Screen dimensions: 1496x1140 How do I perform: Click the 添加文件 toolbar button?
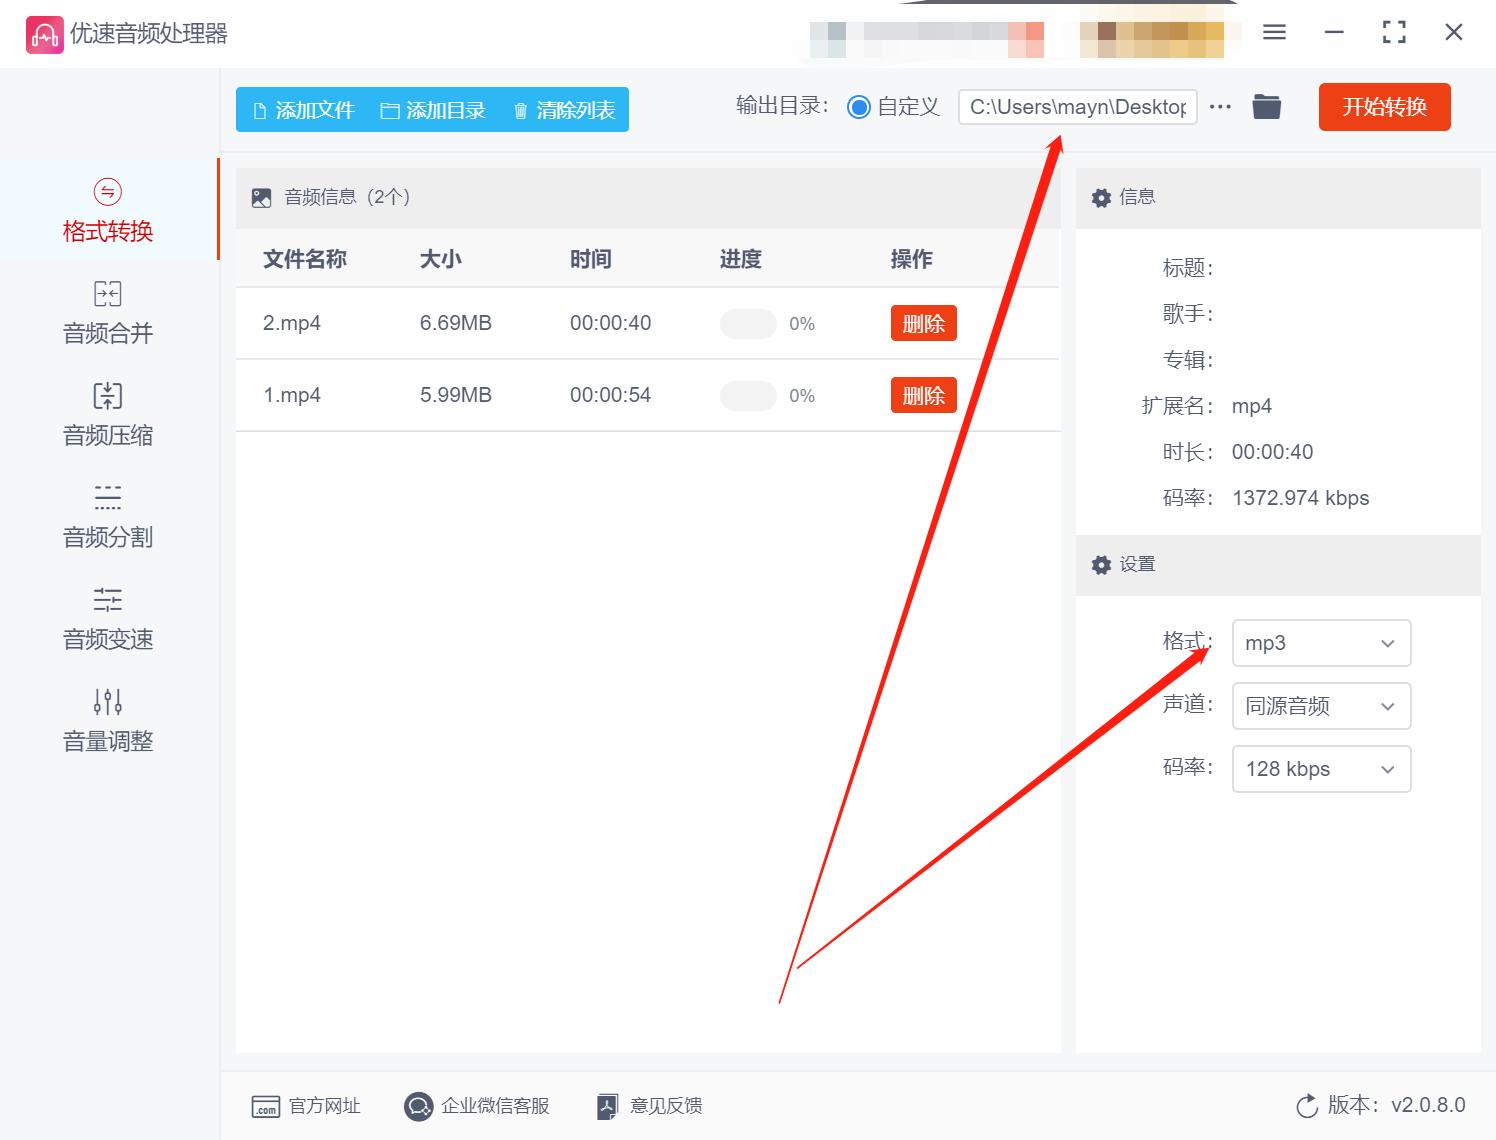pyautogui.click(x=302, y=110)
